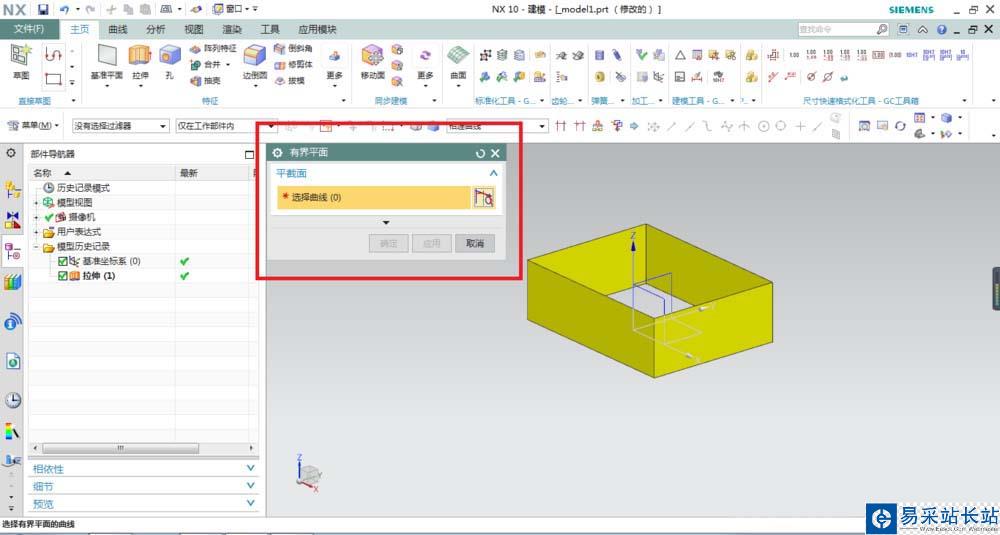Select the 孔 hole tool
Viewport: 1000px width, 535px height.
pos(169,62)
